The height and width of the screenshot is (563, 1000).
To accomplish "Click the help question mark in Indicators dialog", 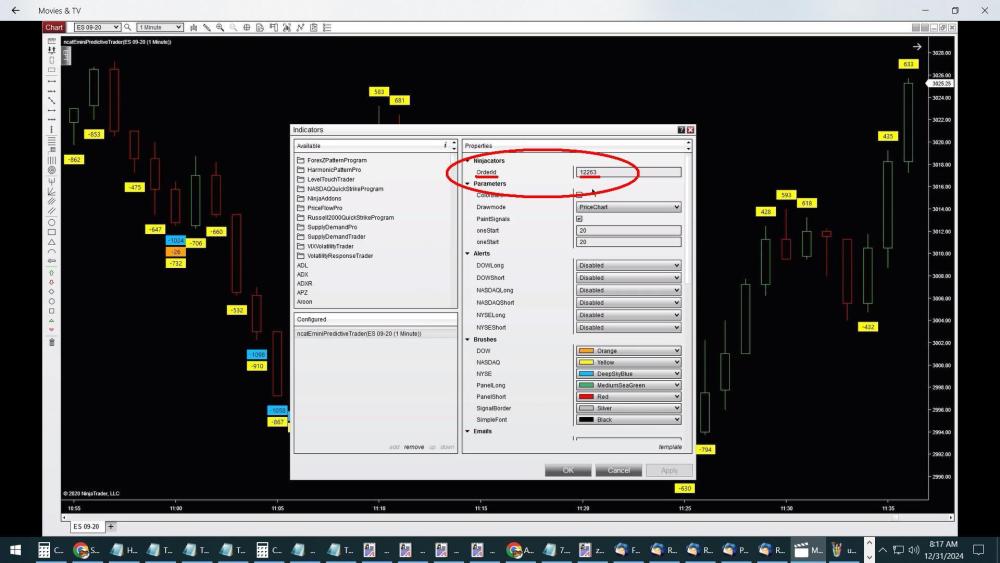I will tap(681, 130).
